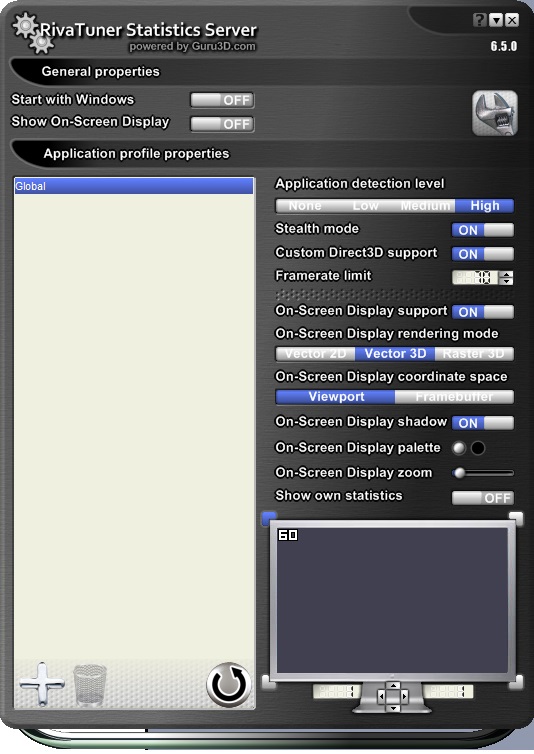
Task: Click the right OSD position coordinate field
Action: (448, 692)
